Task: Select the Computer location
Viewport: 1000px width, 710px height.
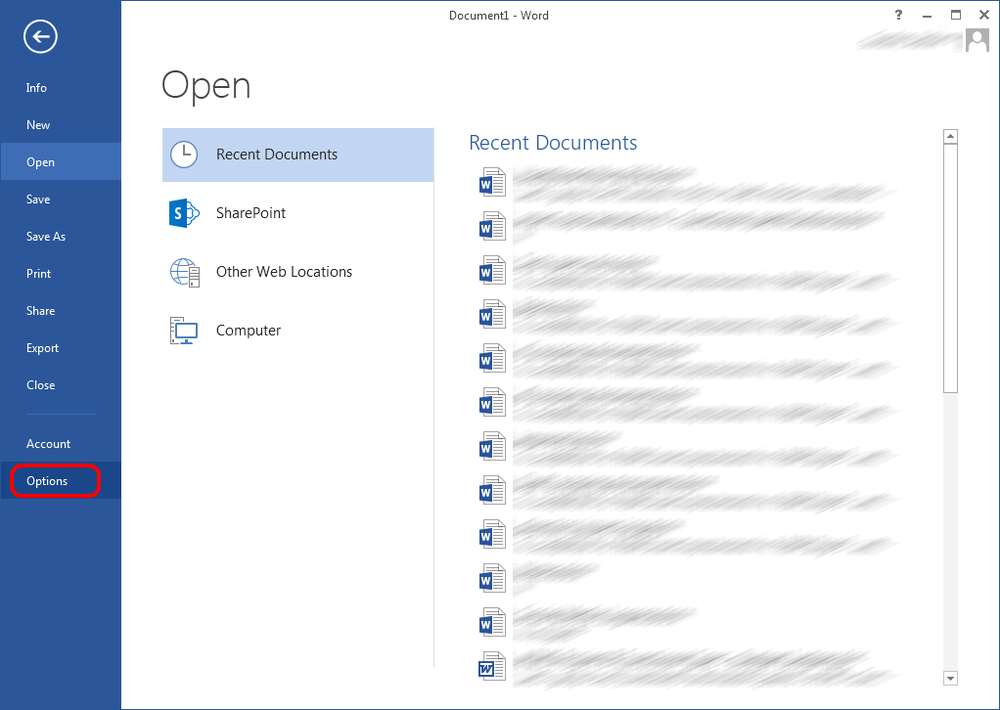Action: pyautogui.click(x=298, y=330)
